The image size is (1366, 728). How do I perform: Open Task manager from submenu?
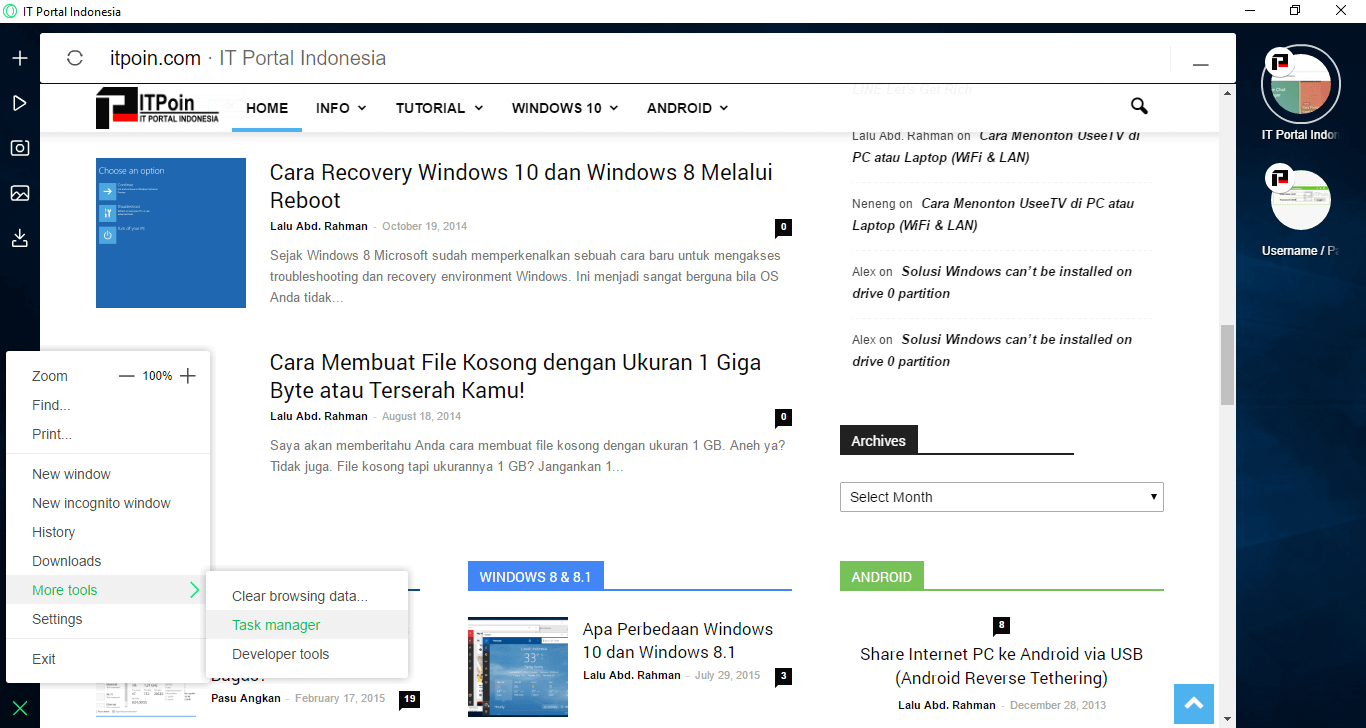tap(307, 625)
